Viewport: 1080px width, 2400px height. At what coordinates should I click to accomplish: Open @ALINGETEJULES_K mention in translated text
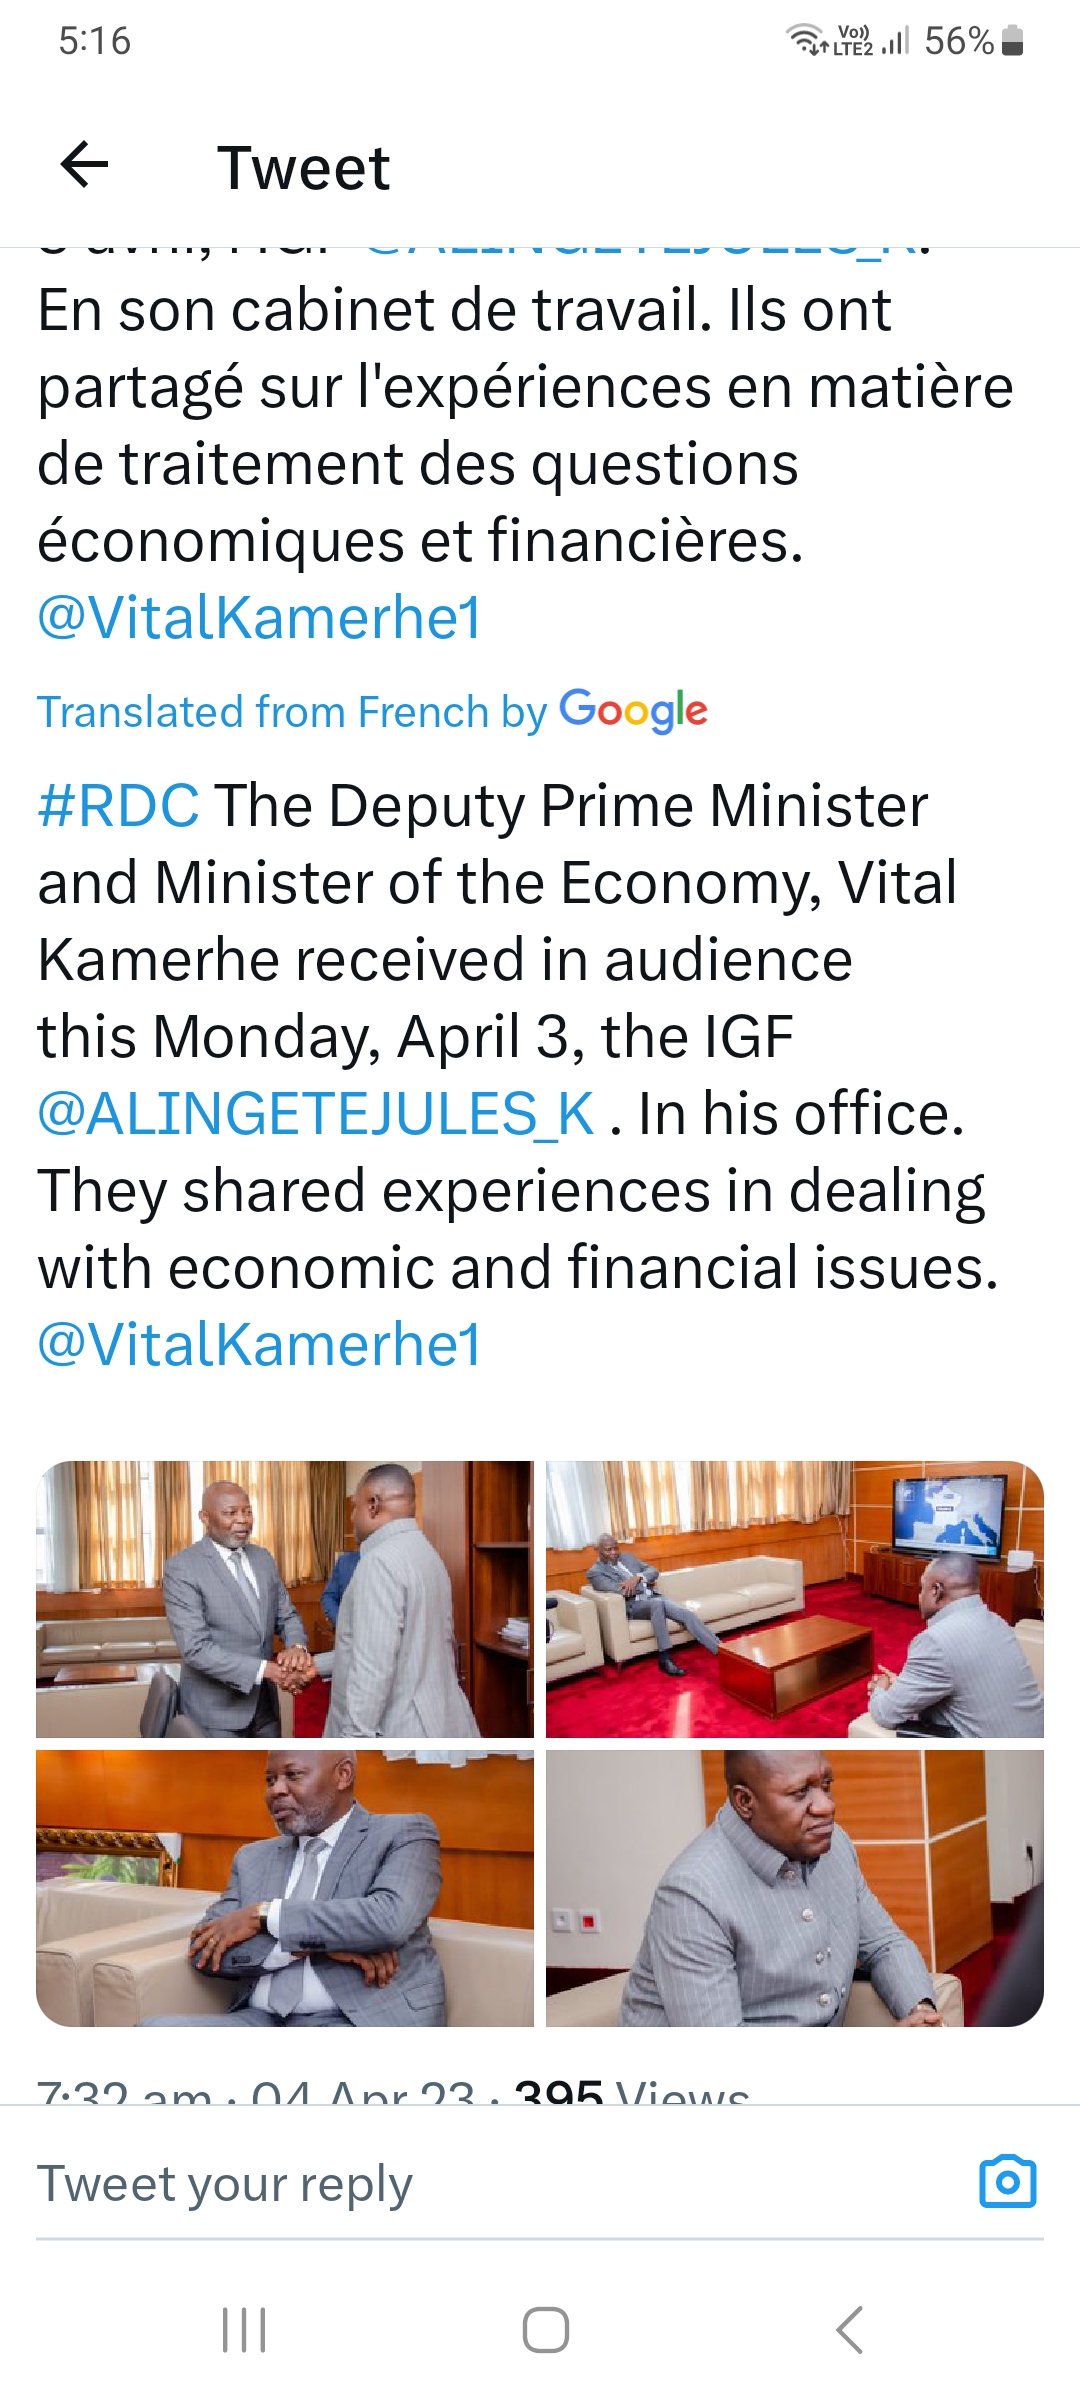[x=316, y=1114]
